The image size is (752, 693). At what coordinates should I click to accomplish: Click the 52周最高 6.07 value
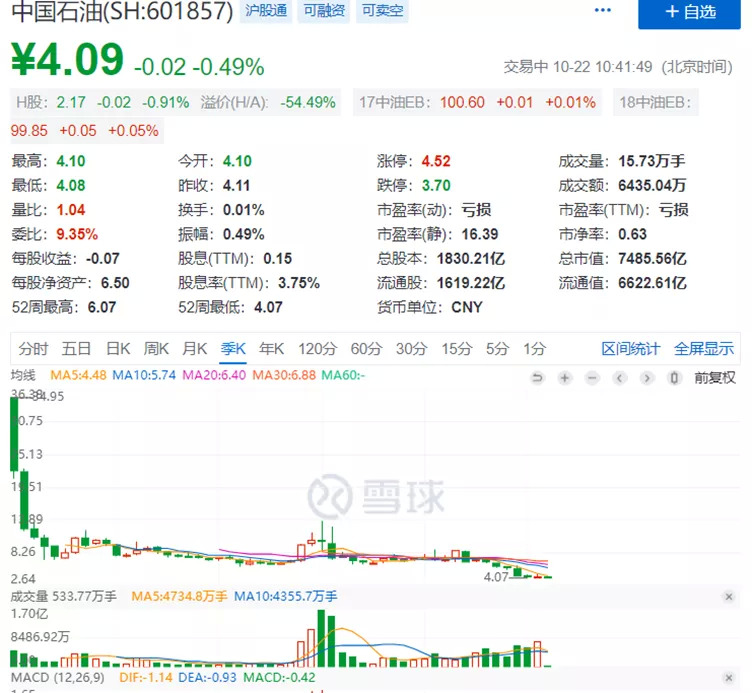coord(102,307)
